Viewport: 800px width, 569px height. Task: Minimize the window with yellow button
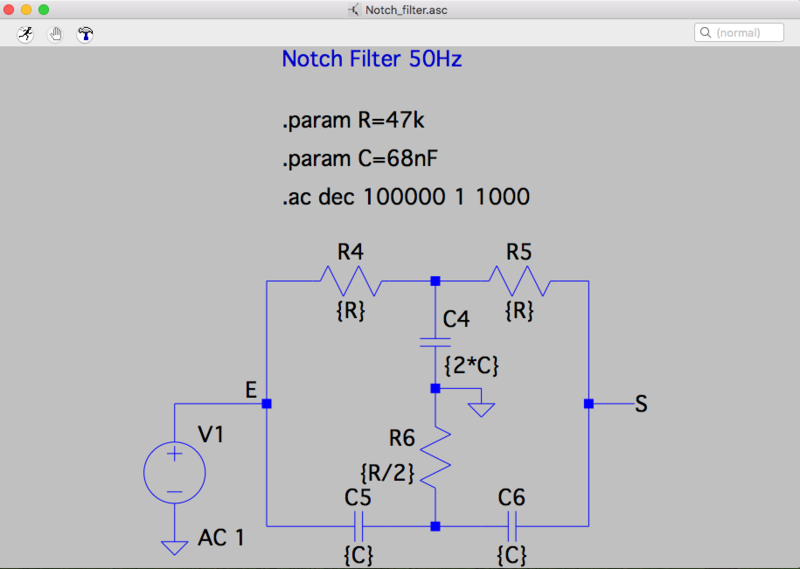coord(26,9)
